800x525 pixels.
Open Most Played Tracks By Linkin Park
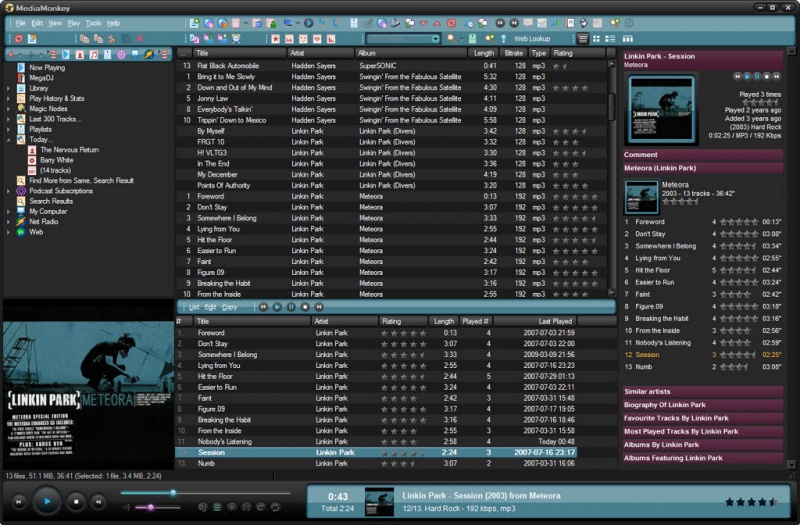(703, 432)
